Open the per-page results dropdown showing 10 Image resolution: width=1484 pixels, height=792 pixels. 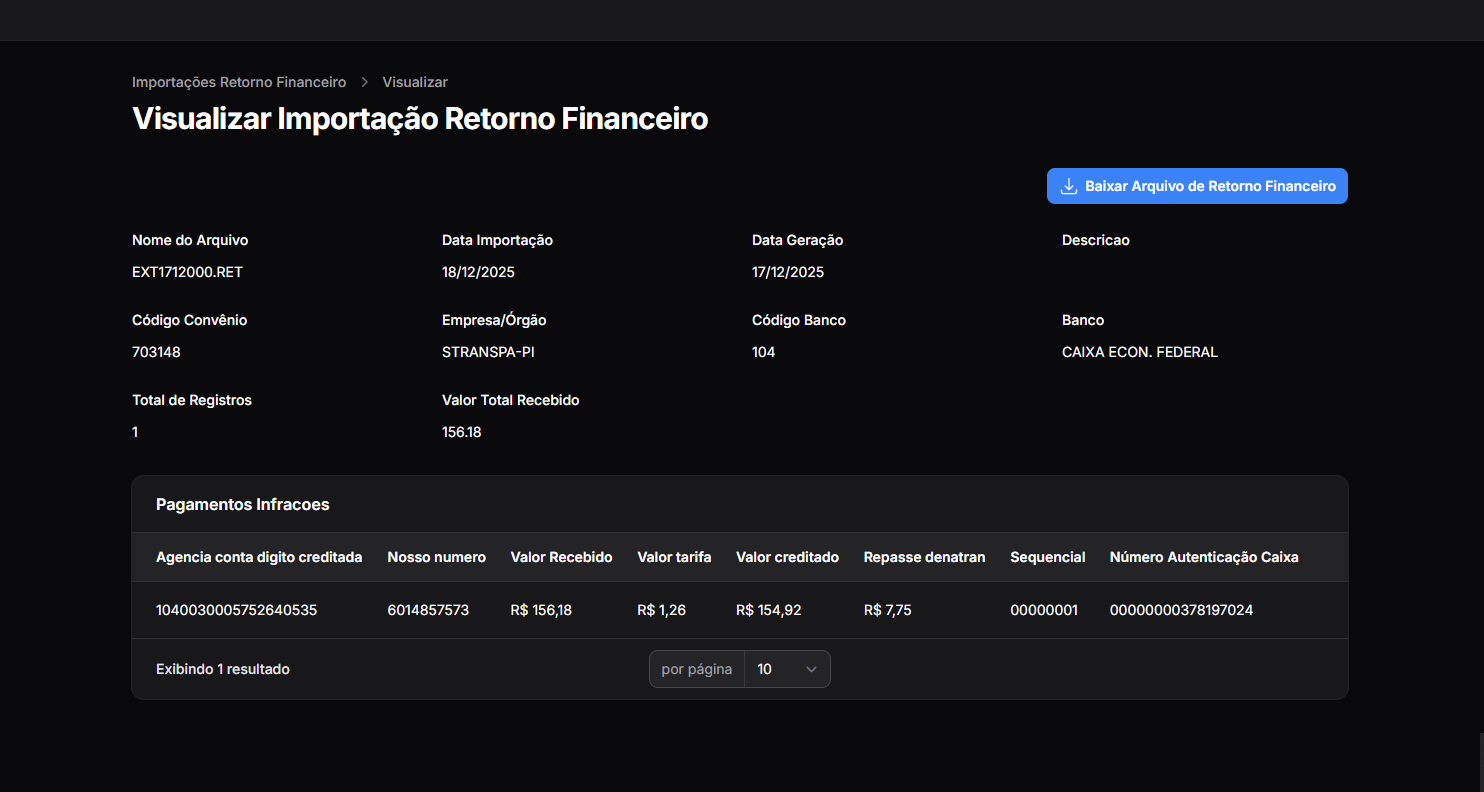click(786, 669)
